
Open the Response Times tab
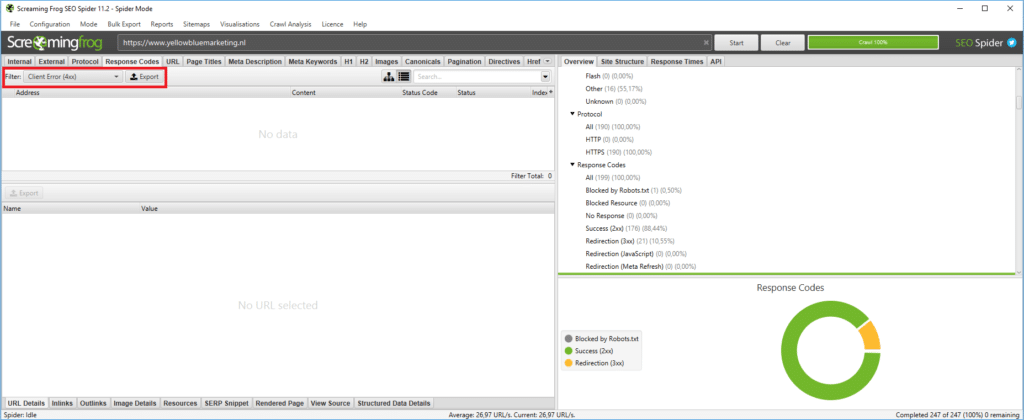(677, 61)
